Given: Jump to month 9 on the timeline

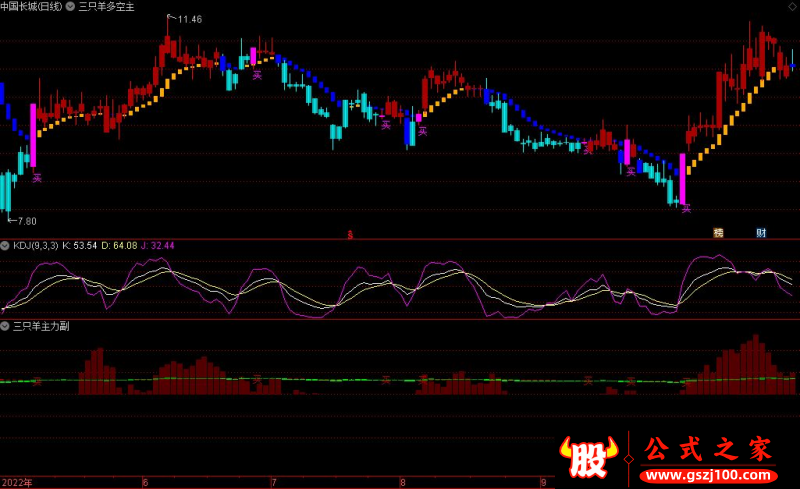Looking at the screenshot, I should (x=544, y=482).
